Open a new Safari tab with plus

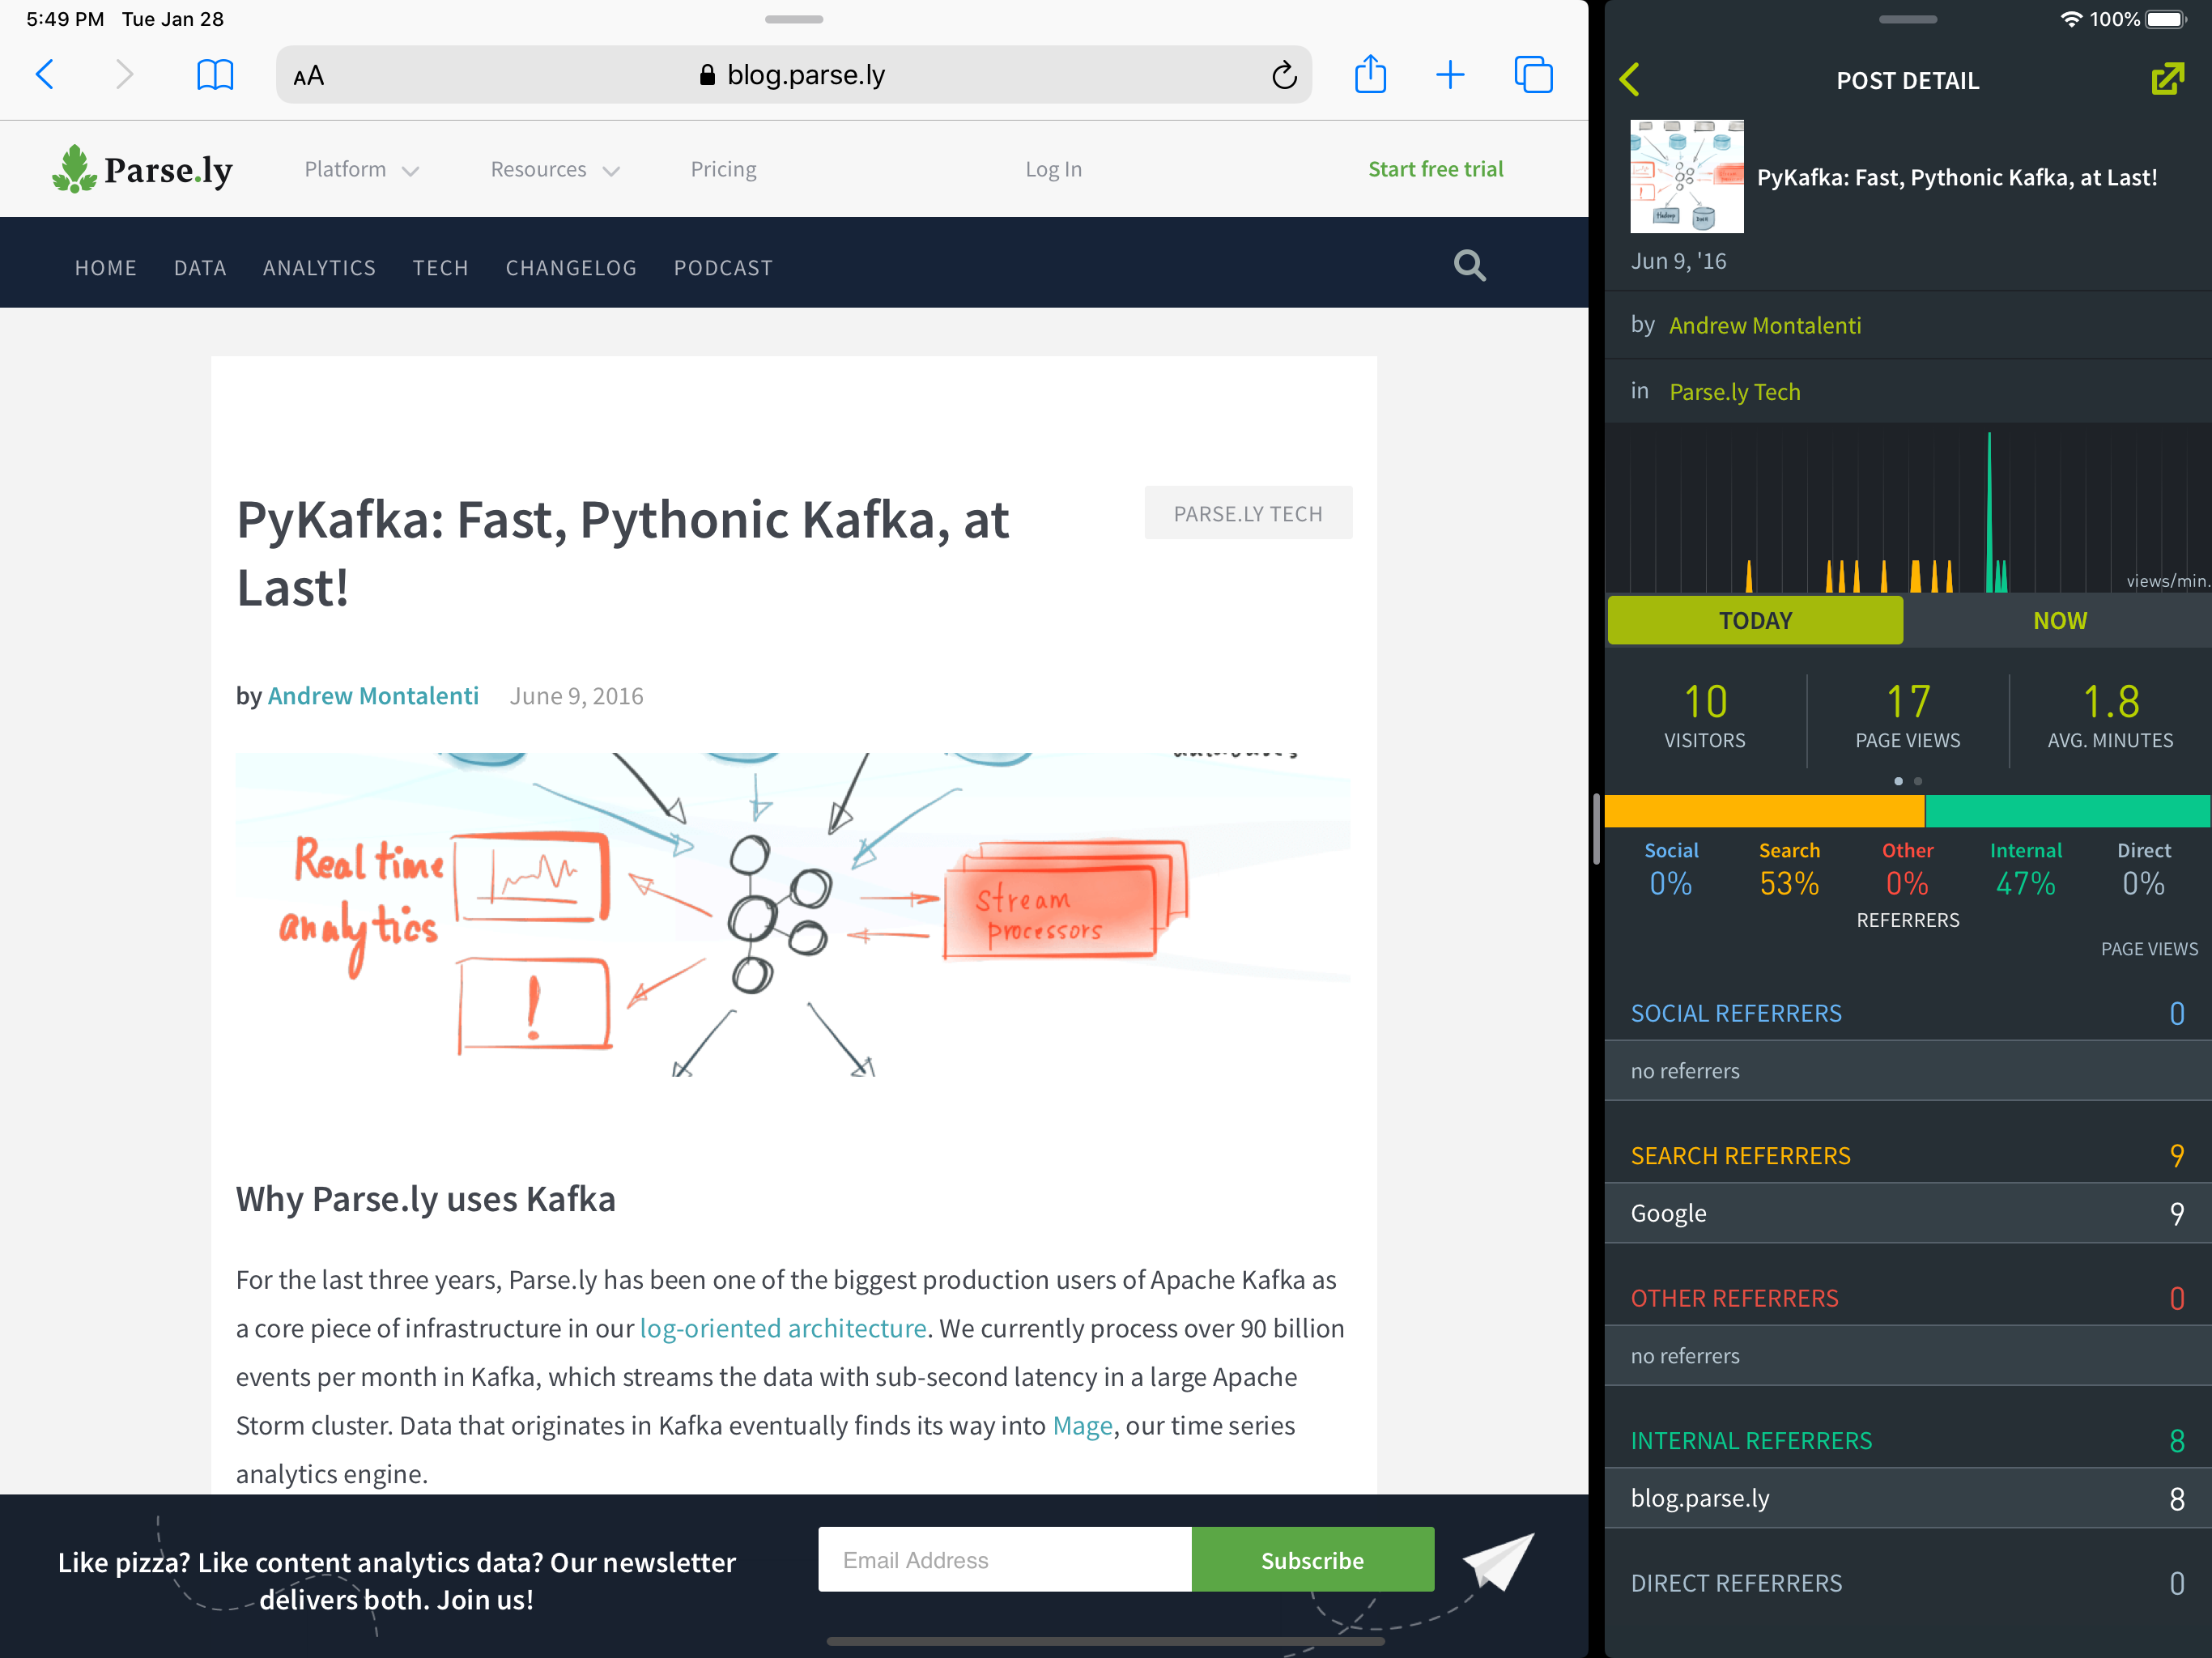point(1450,75)
